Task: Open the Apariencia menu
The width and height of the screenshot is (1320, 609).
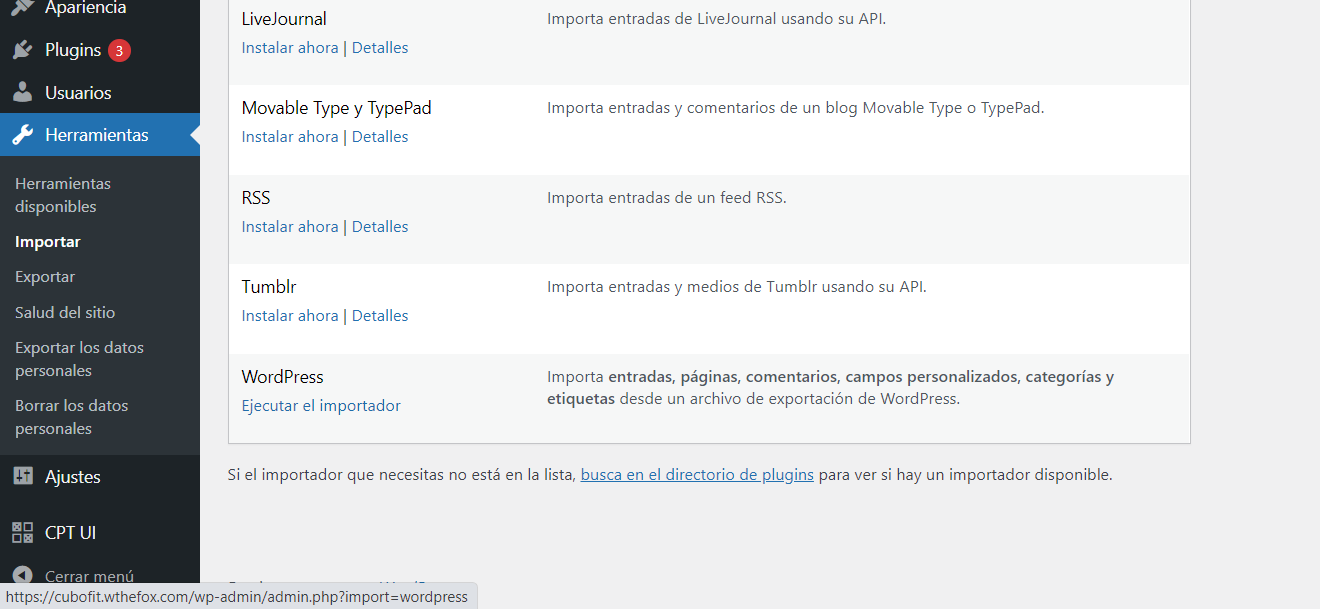Action: (x=85, y=8)
